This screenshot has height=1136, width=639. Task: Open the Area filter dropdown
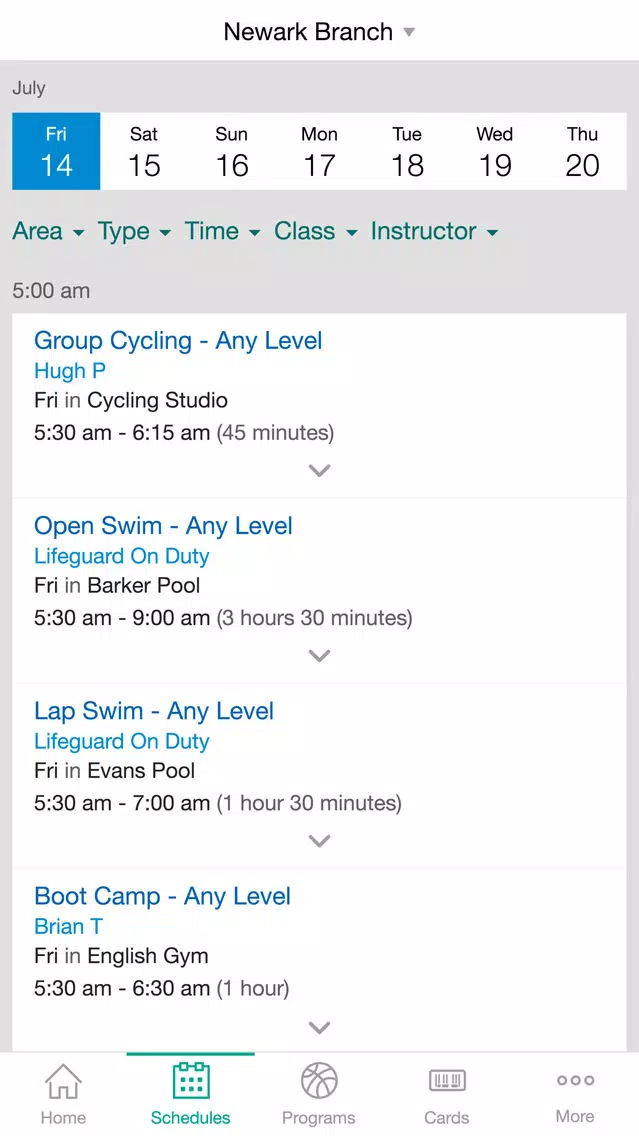pos(49,231)
